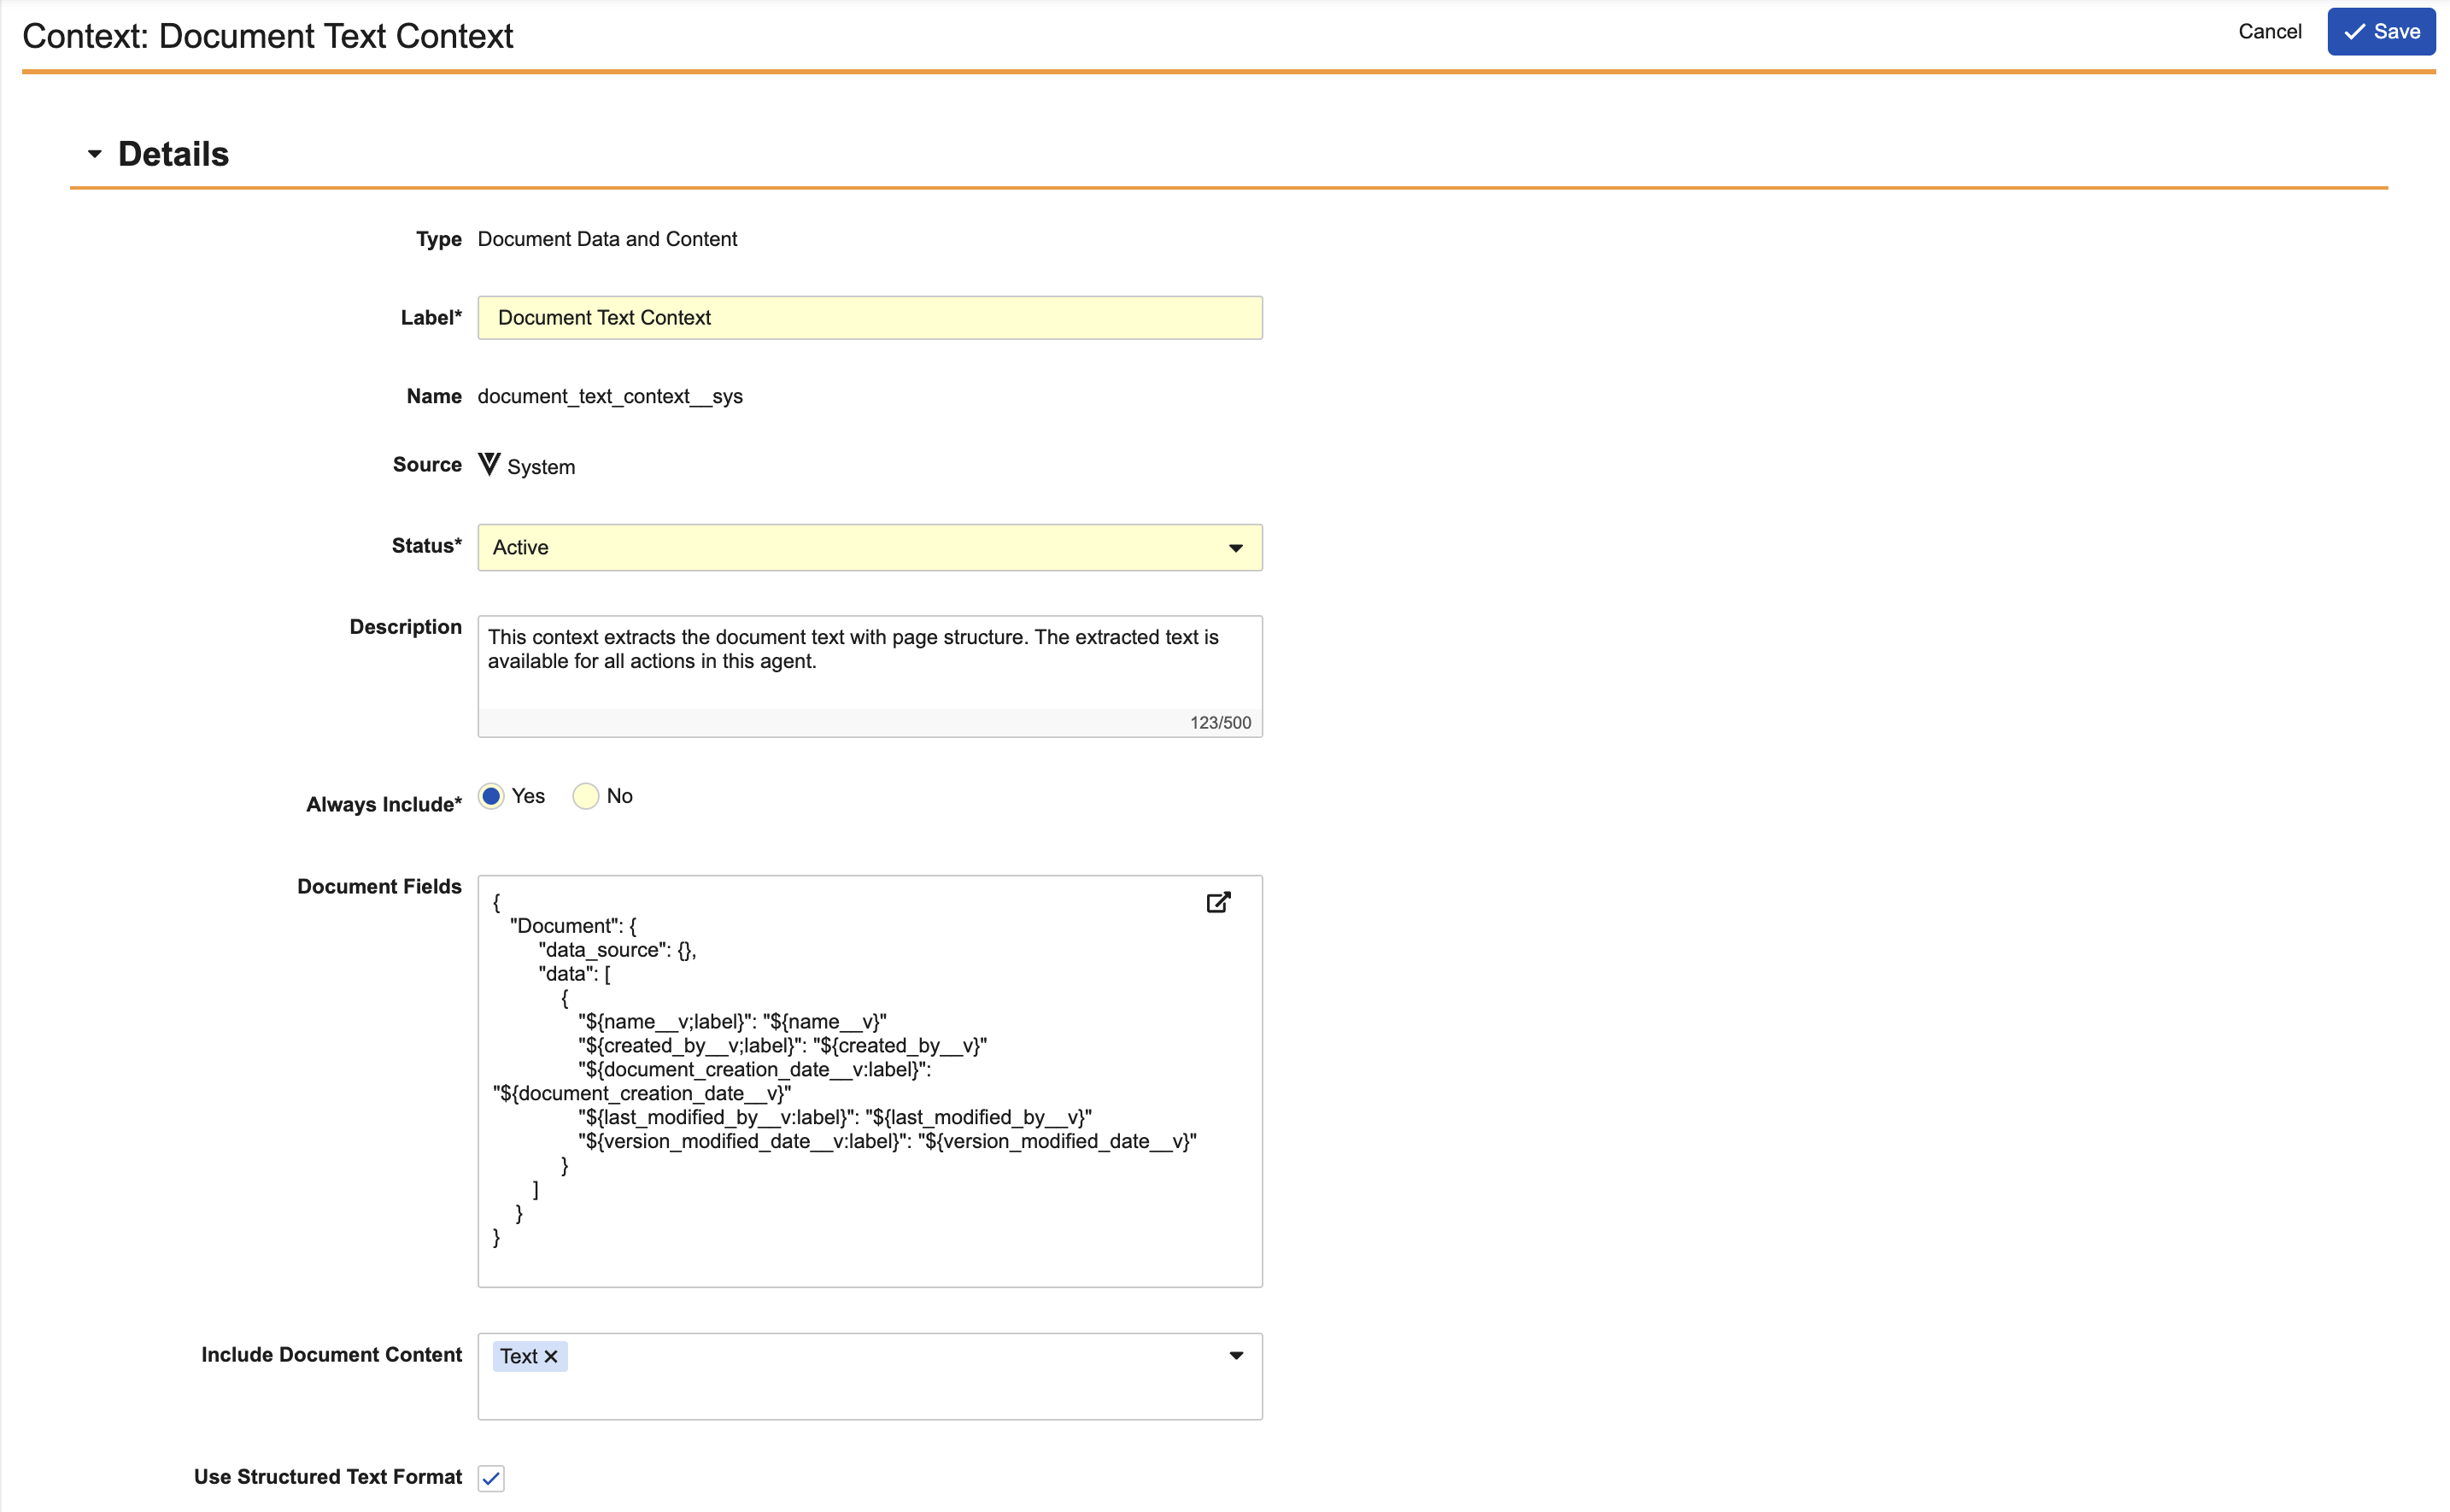
Task: Collapse the Details section triangle
Action: [x=95, y=154]
